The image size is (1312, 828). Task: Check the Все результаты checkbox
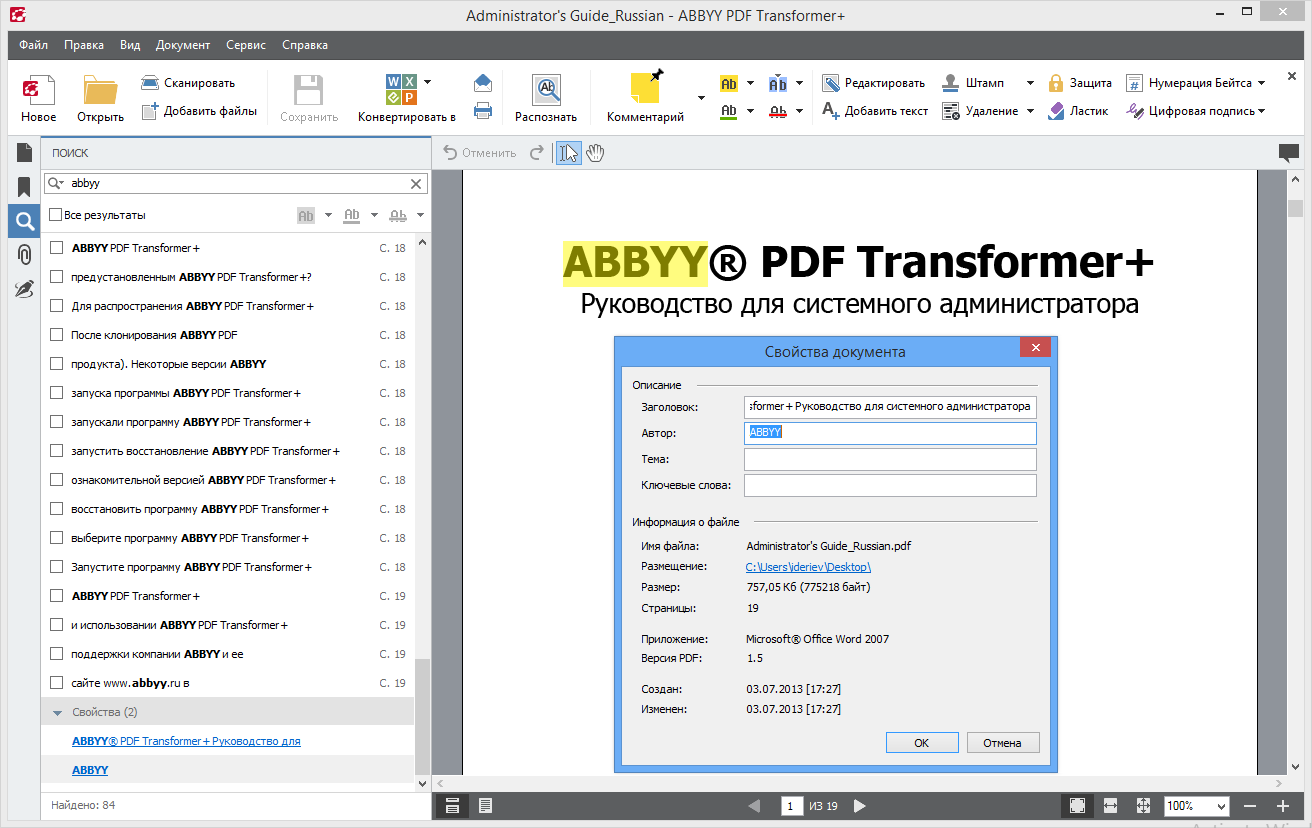(x=56, y=215)
